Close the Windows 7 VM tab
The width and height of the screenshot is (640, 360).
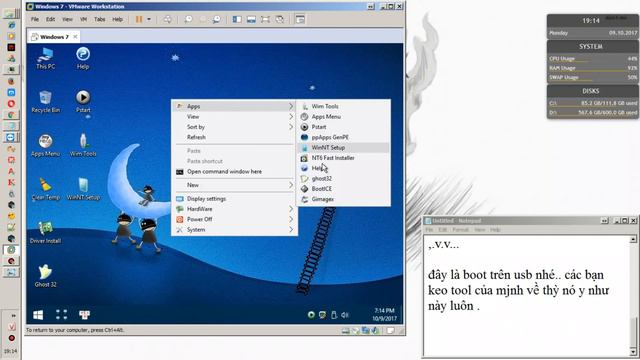pos(75,37)
